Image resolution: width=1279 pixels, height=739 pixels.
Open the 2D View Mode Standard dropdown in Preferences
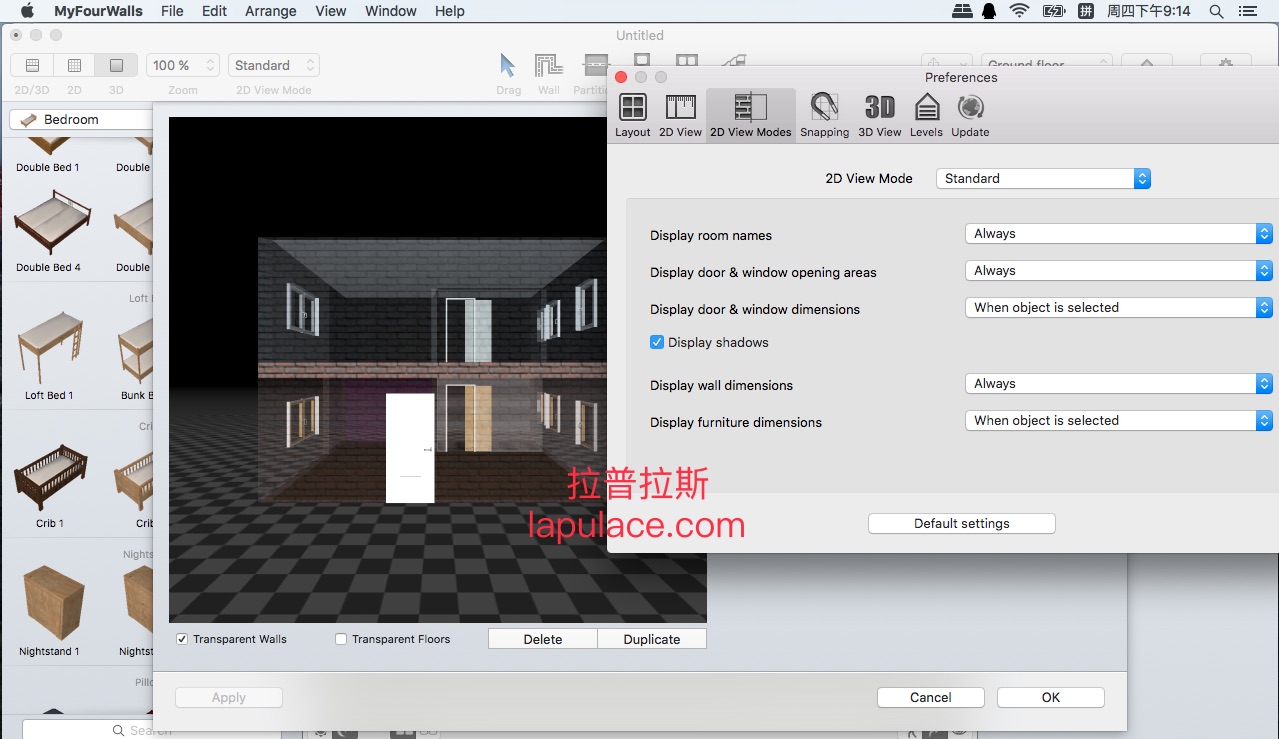tap(1043, 178)
